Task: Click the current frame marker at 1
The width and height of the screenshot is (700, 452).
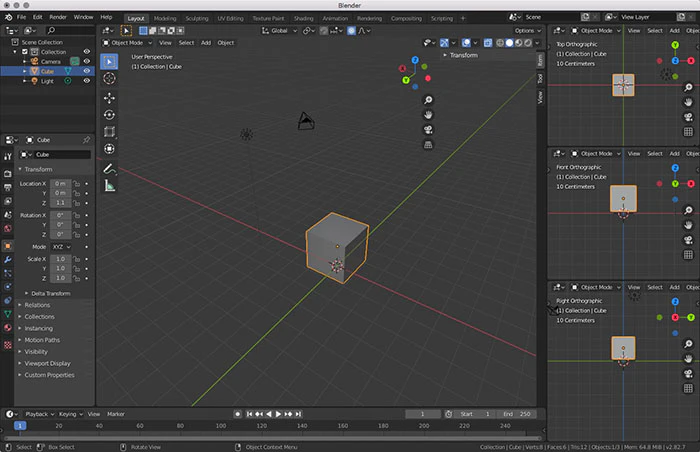Action: pos(20,426)
